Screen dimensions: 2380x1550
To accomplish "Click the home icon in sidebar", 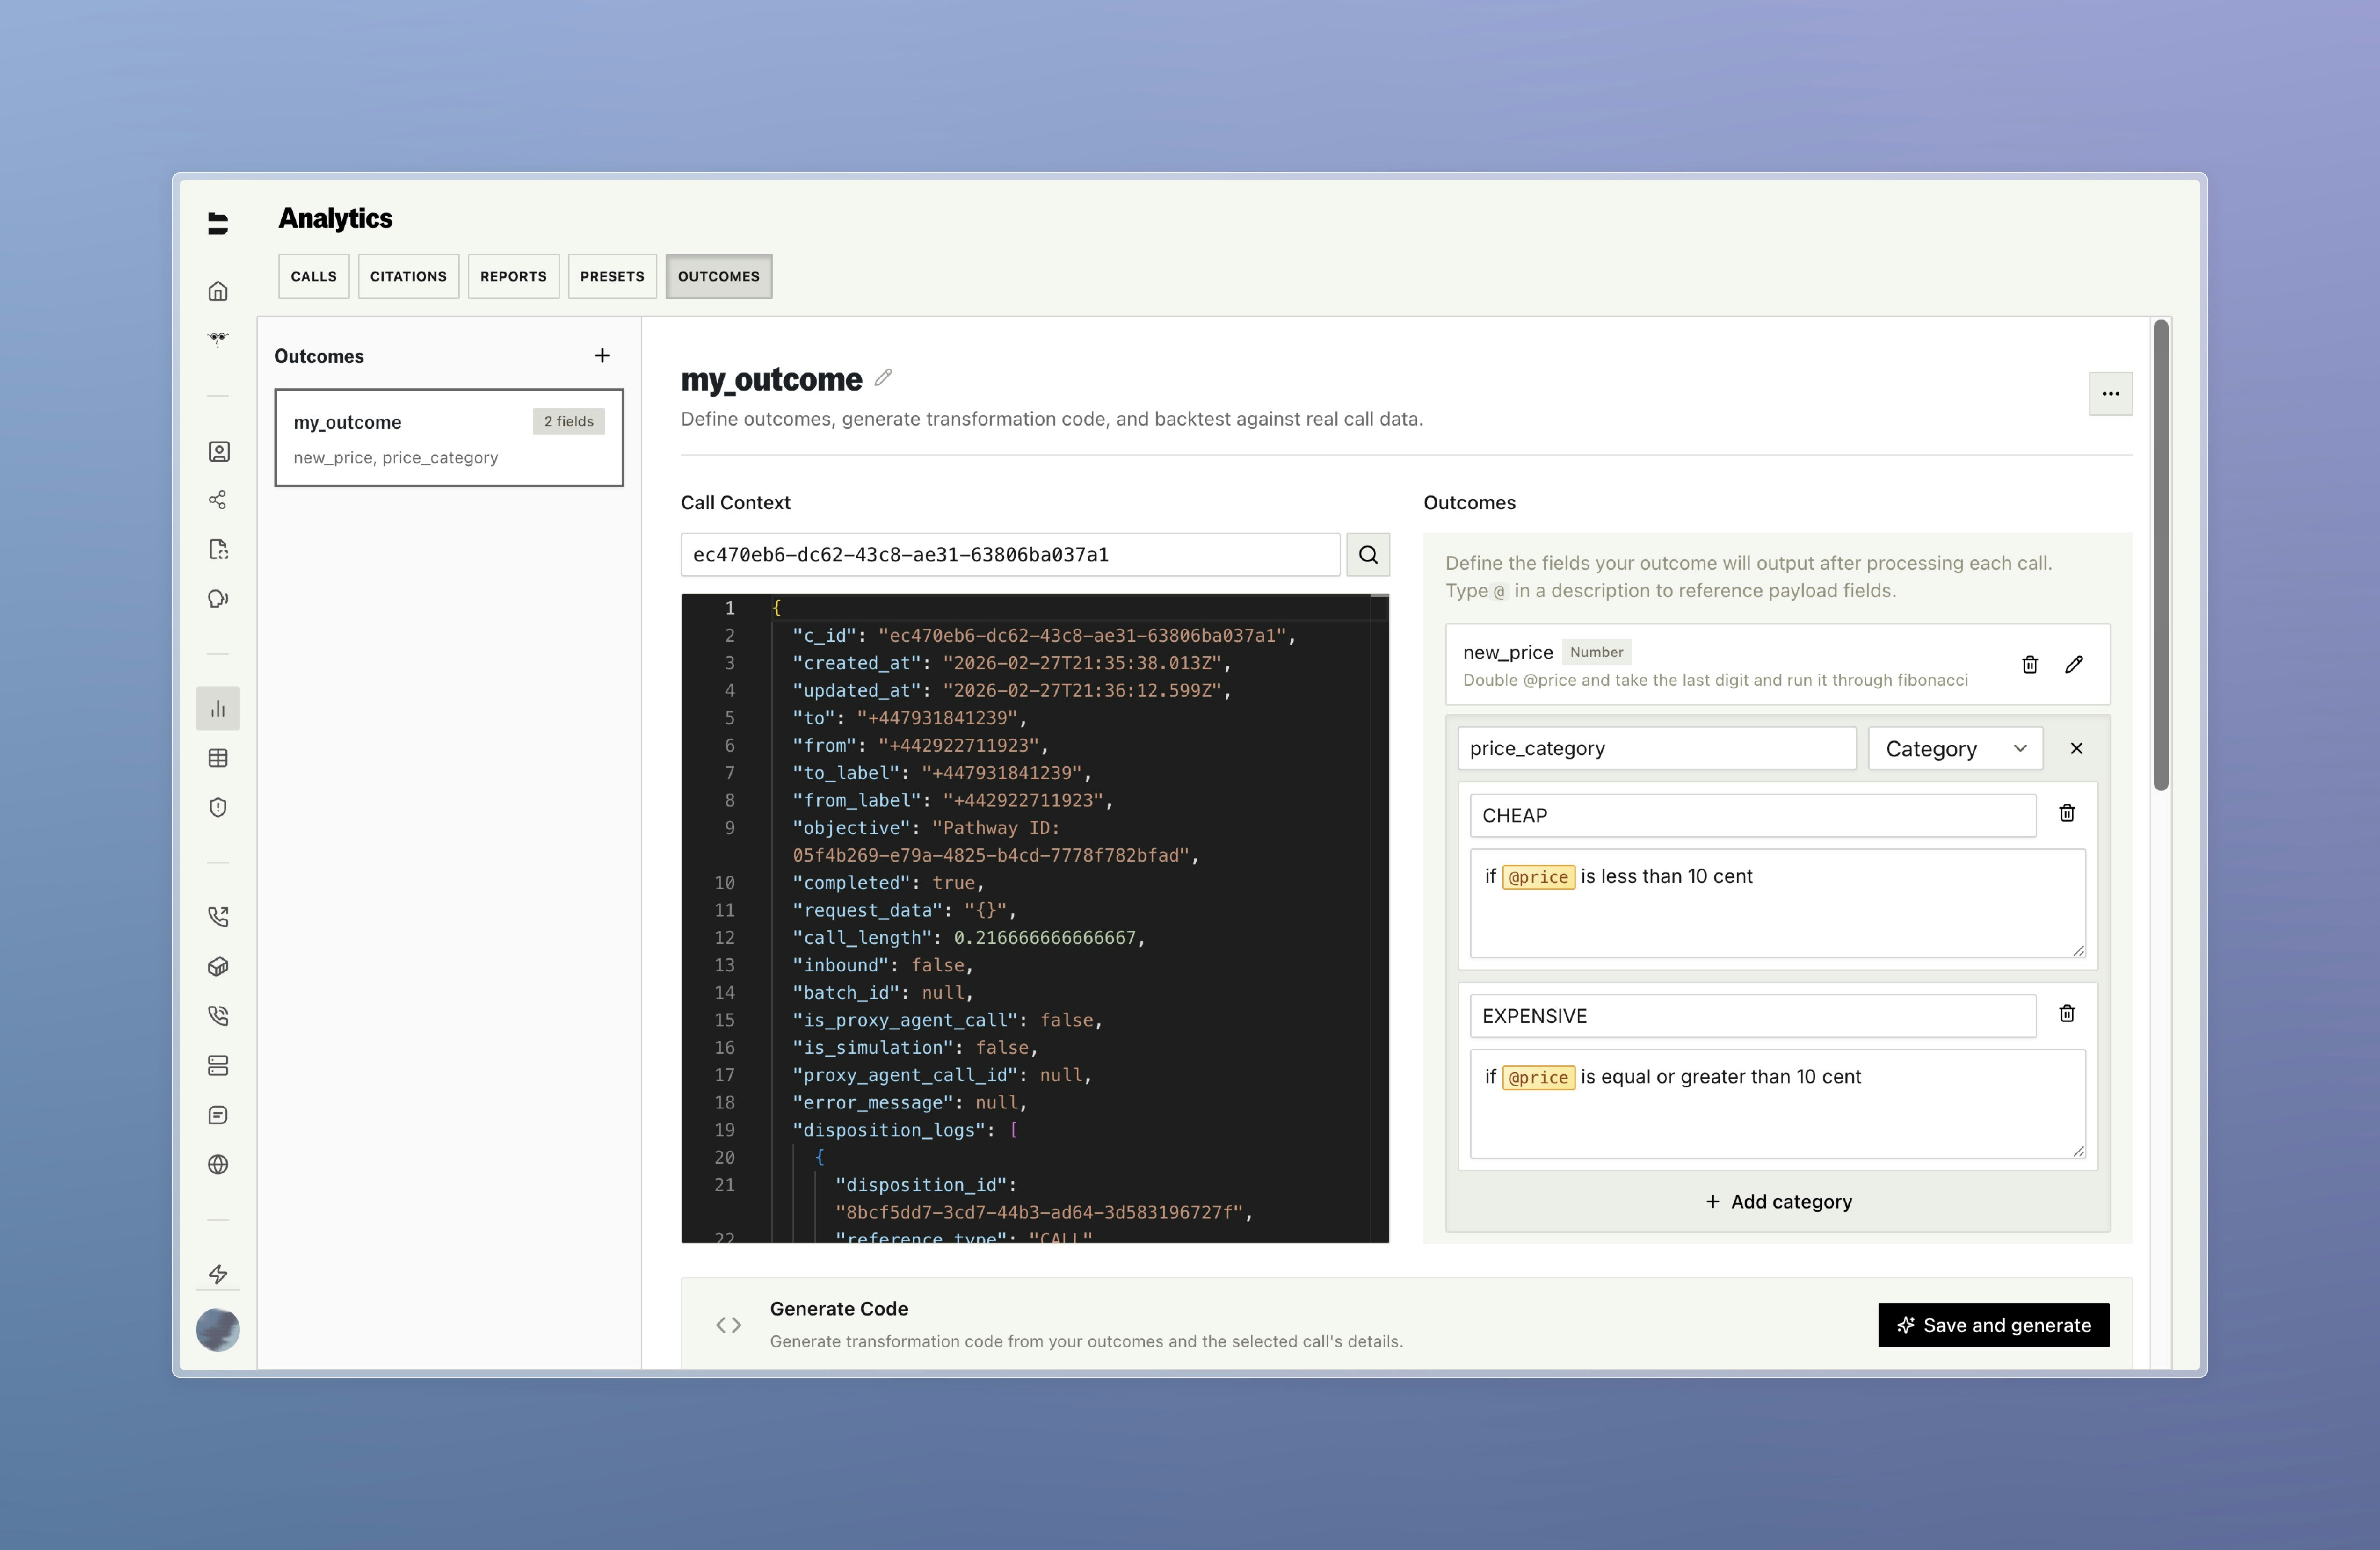I will tap(218, 291).
